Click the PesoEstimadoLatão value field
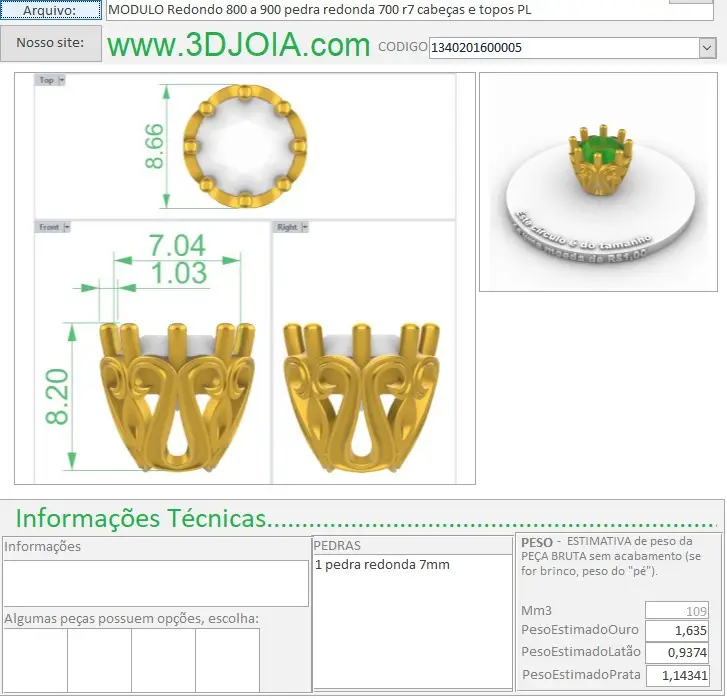The image size is (727, 699). pyautogui.click(x=677, y=653)
